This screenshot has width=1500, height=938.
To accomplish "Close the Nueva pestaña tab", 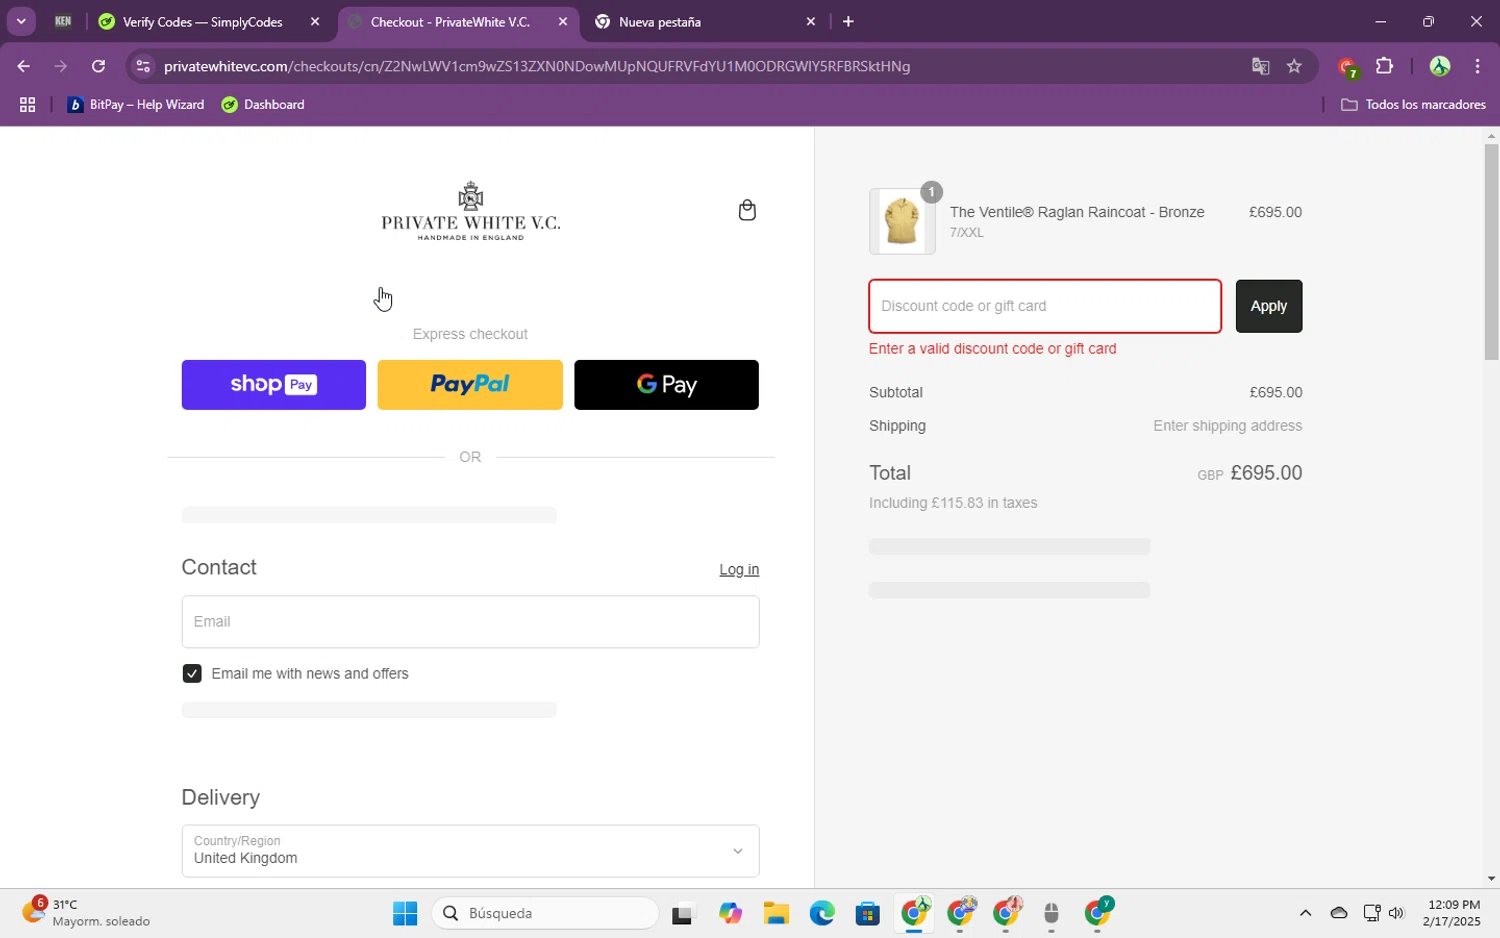I will tap(811, 22).
